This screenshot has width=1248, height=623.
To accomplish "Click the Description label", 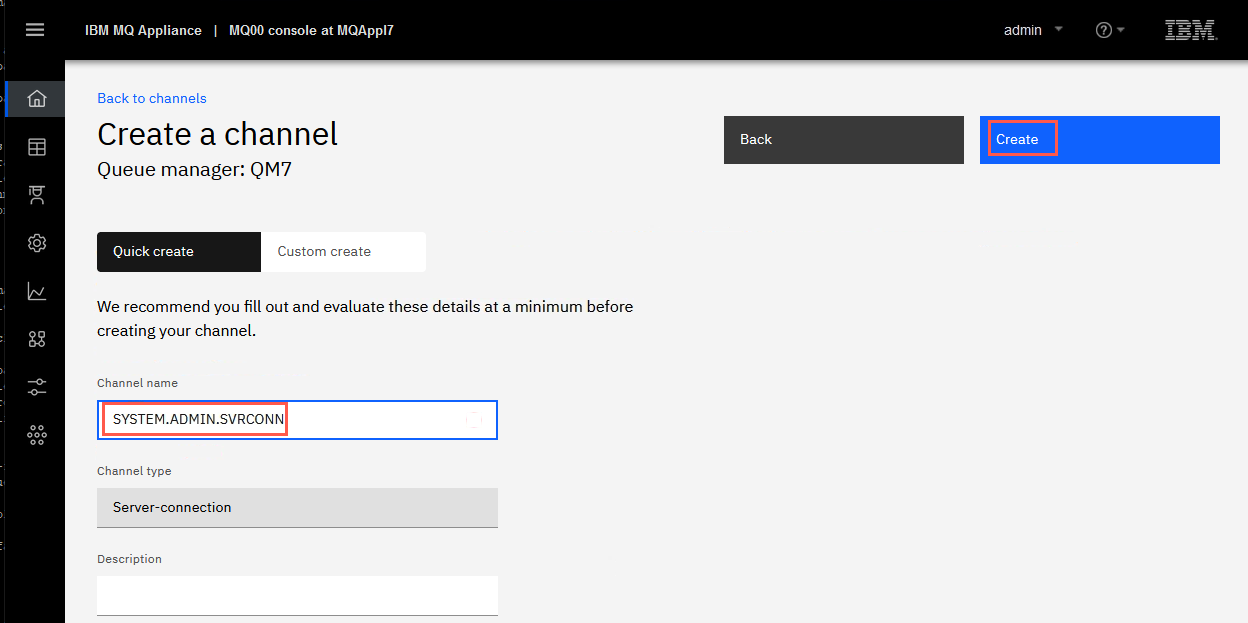I will pyautogui.click(x=129, y=559).
